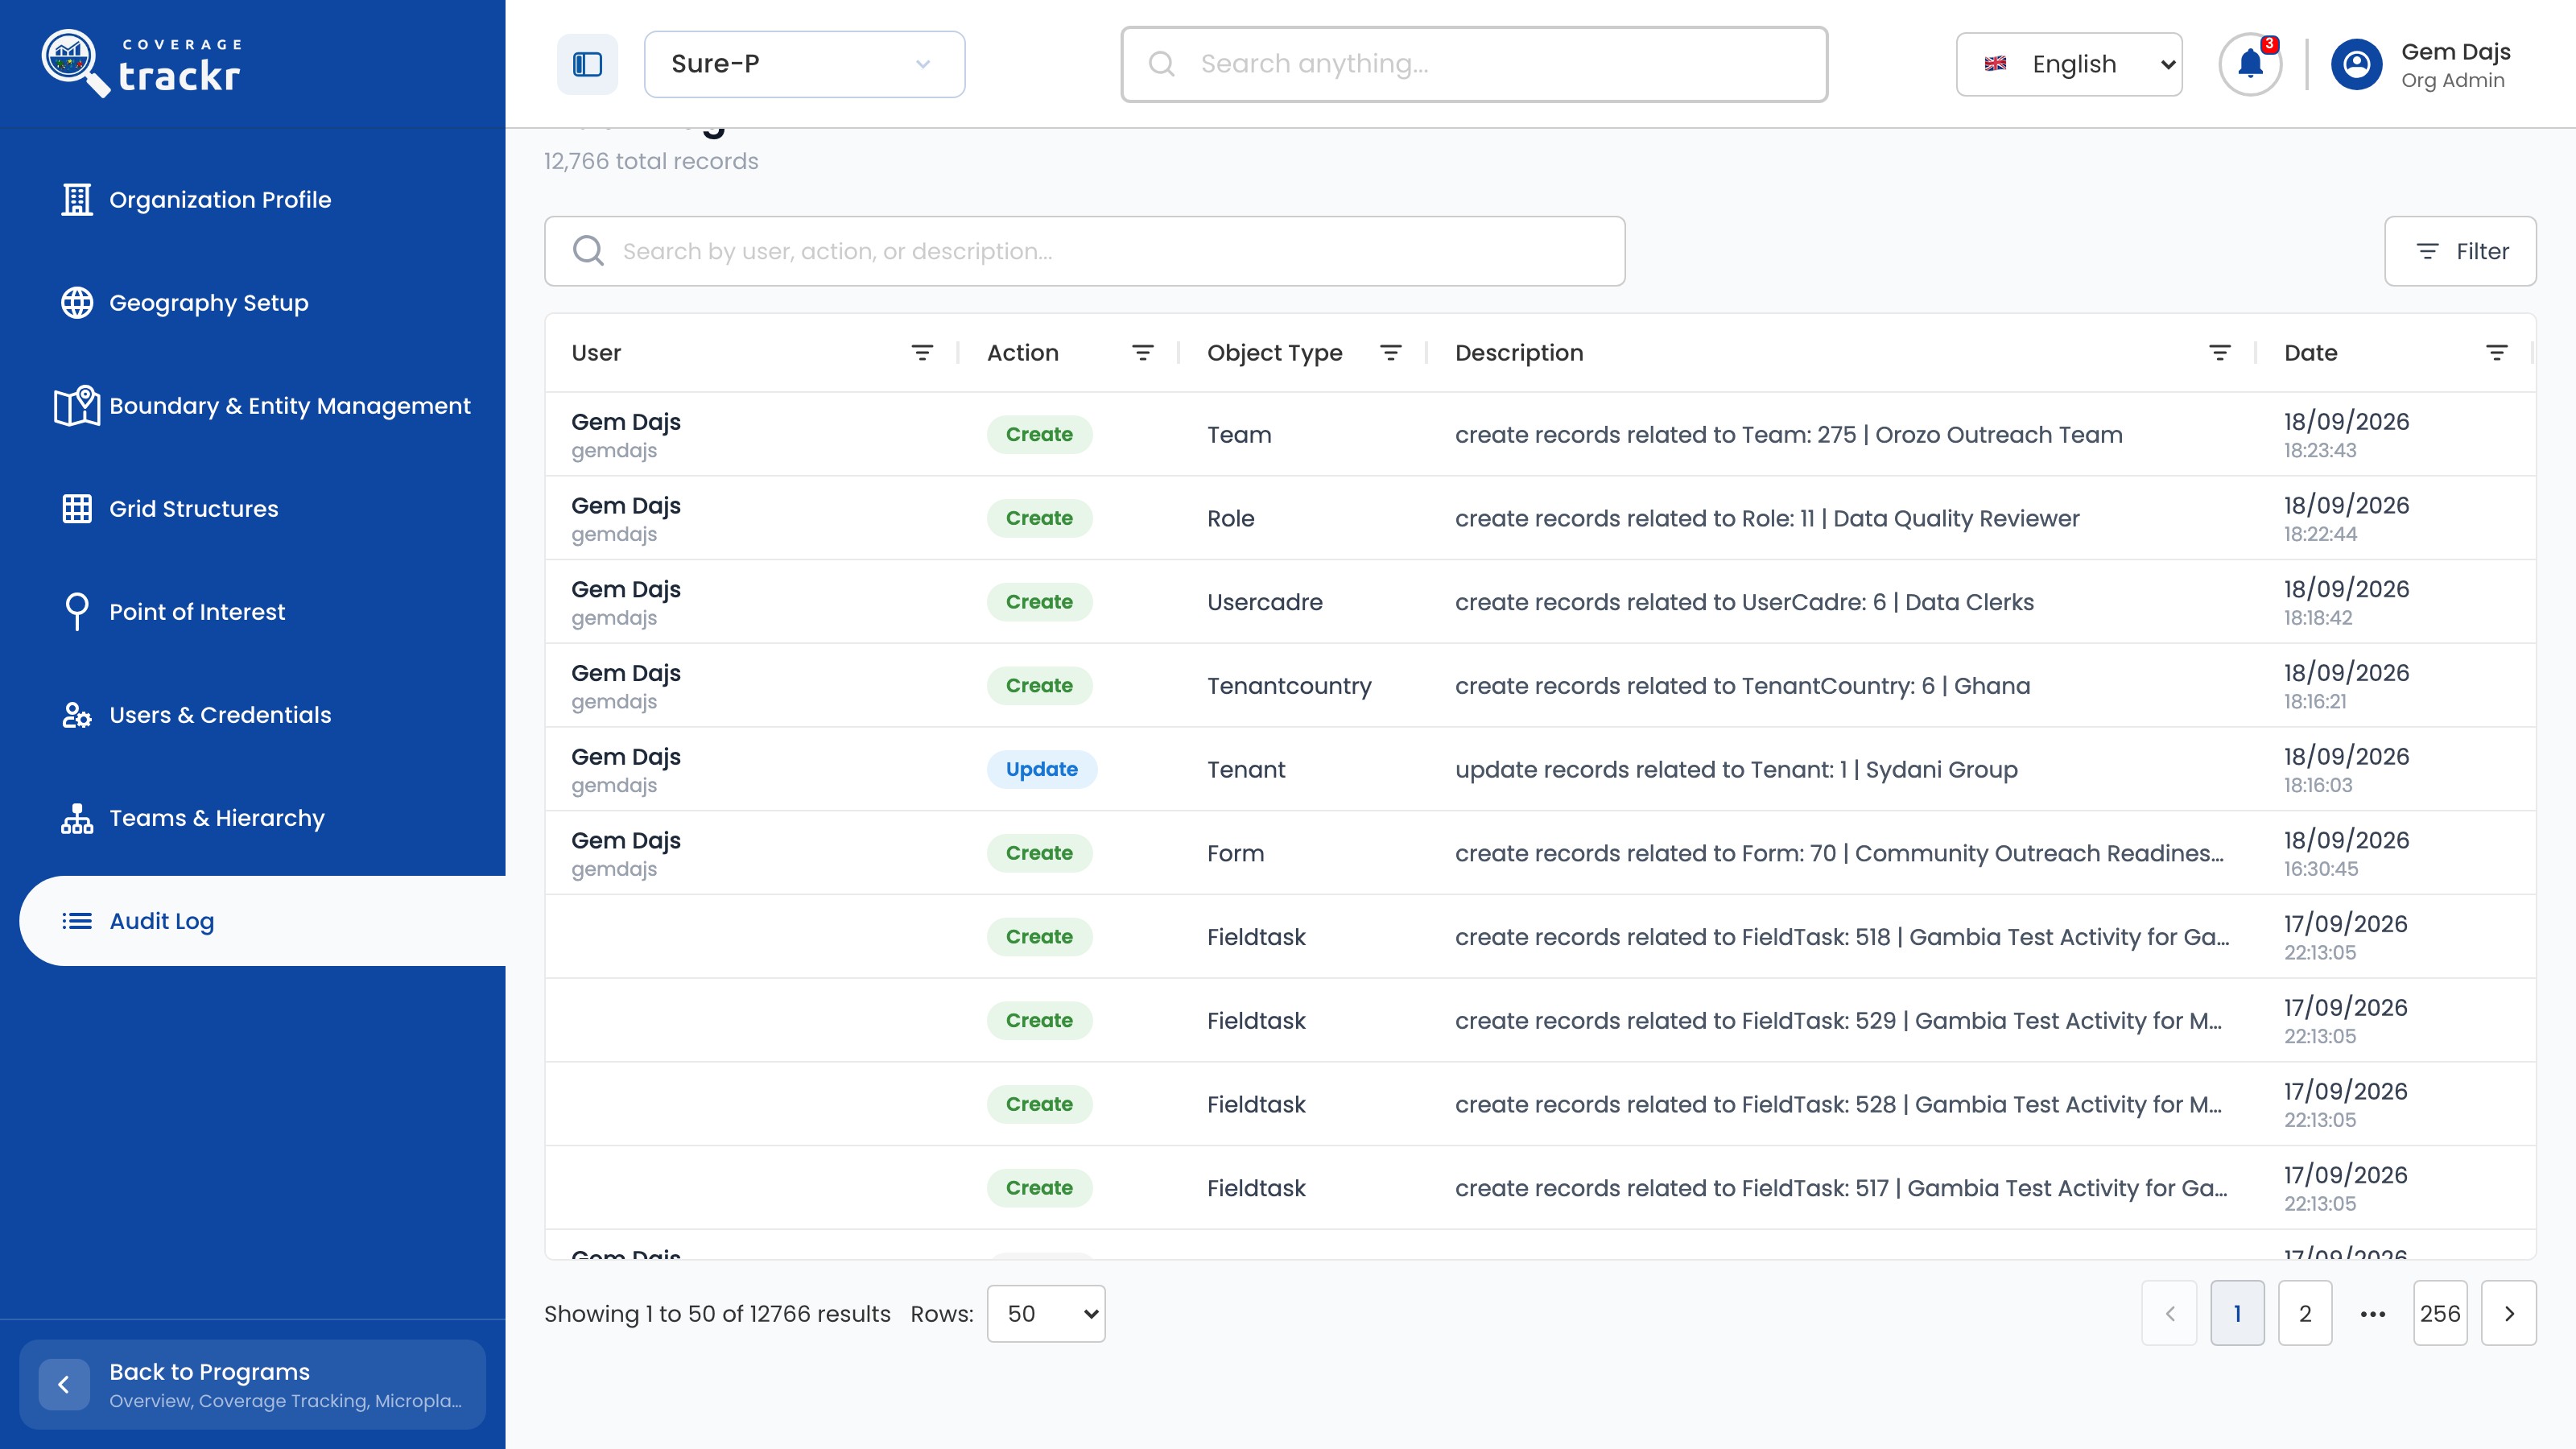Viewport: 2576px width, 1449px height.
Task: Filter the Date column
Action: pyautogui.click(x=2496, y=352)
